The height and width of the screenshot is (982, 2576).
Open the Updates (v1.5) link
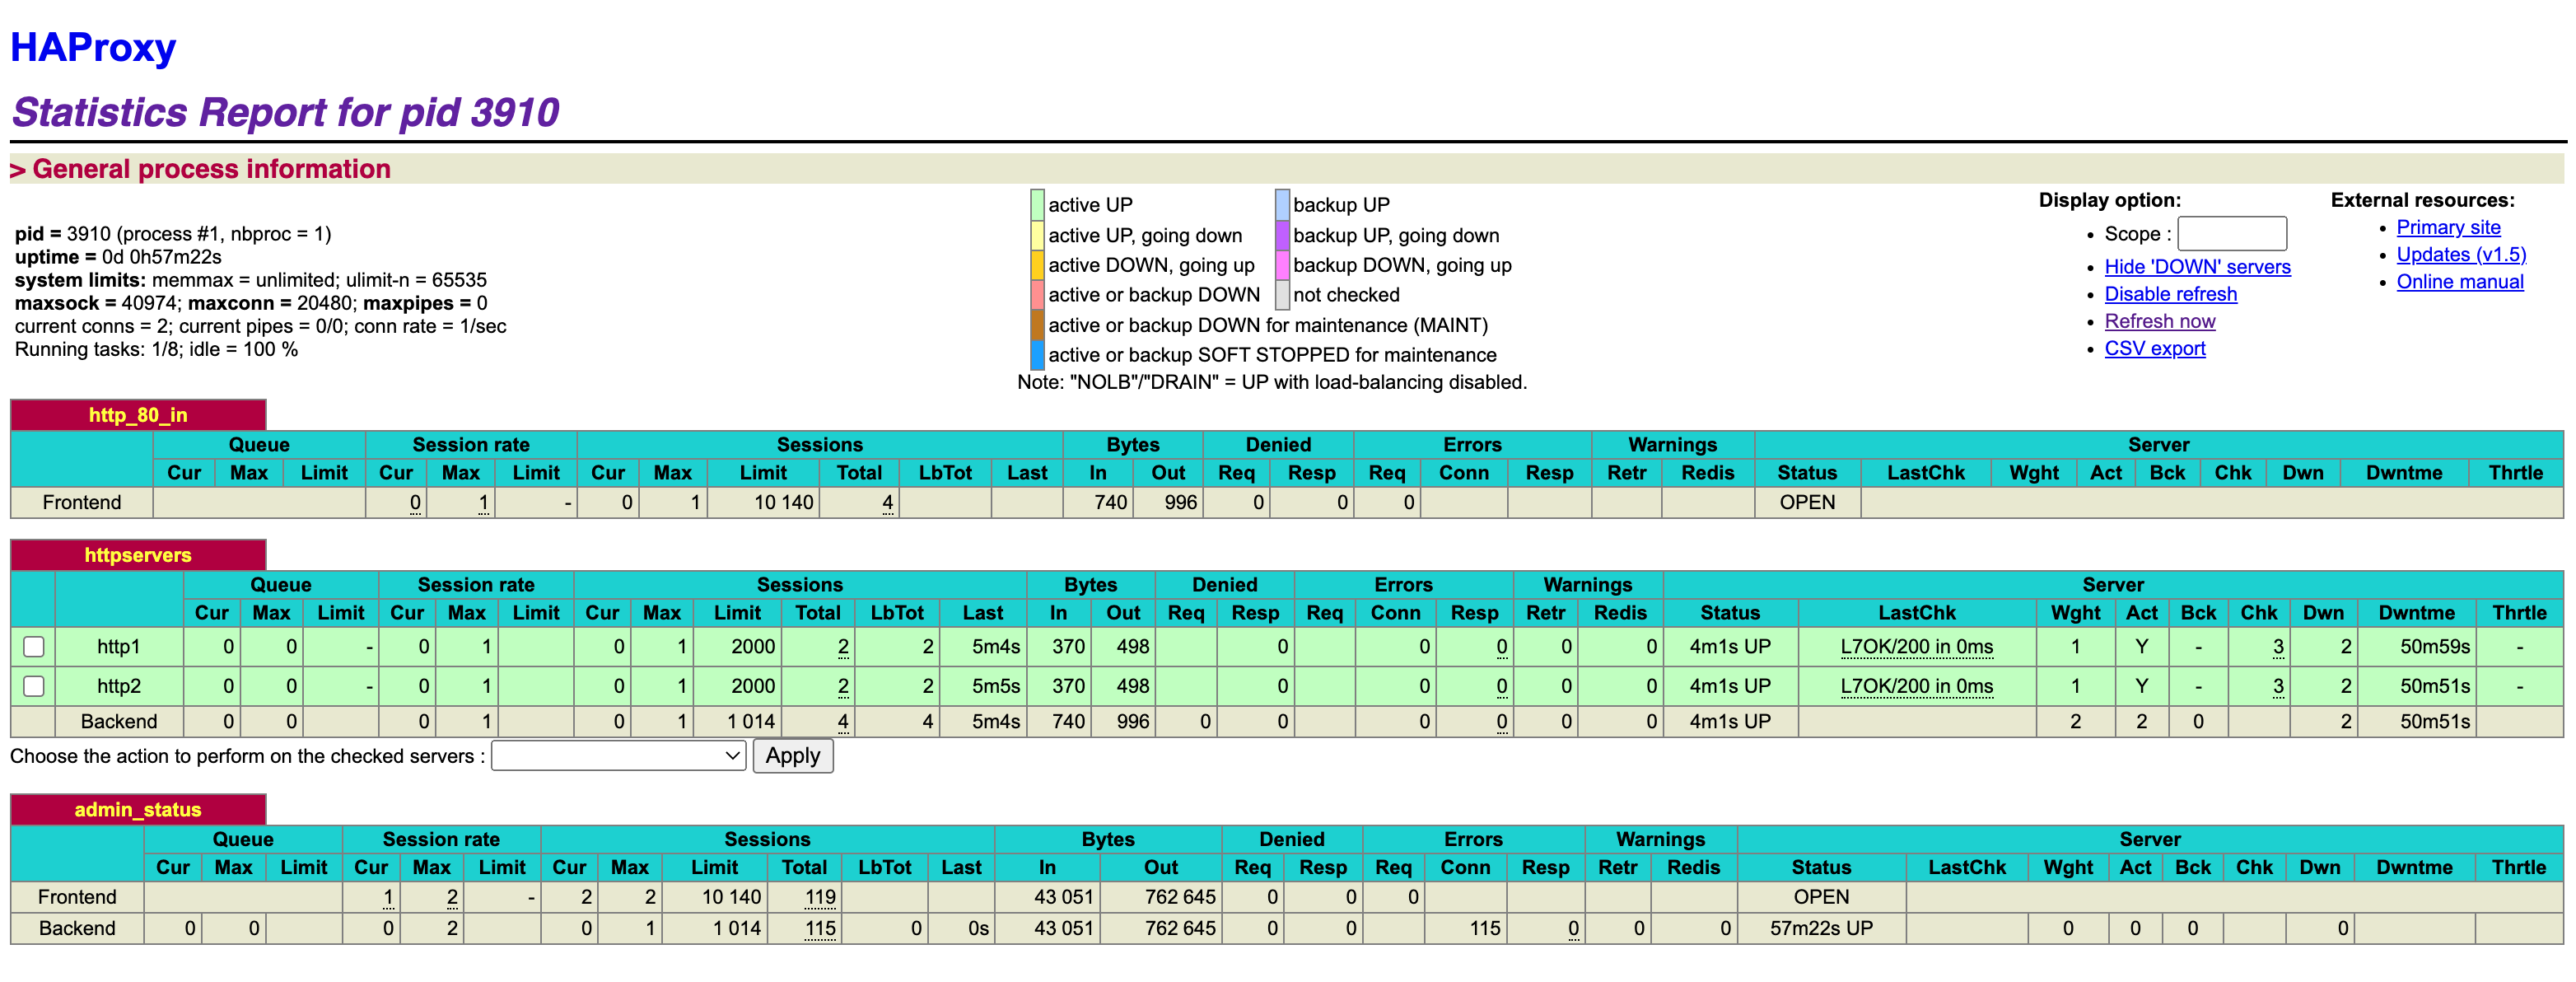2461,254
